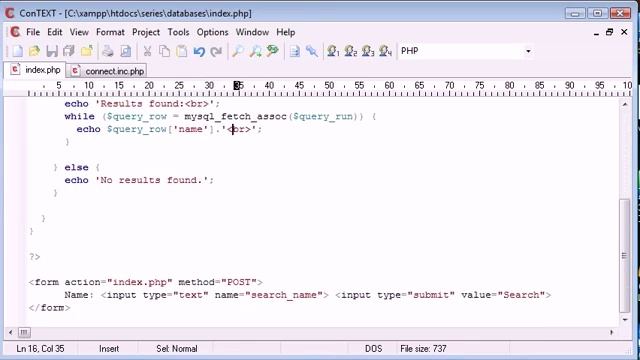This screenshot has width=640, height=360.
Task: Copy selection using the Copy icon
Action: [x=164, y=51]
